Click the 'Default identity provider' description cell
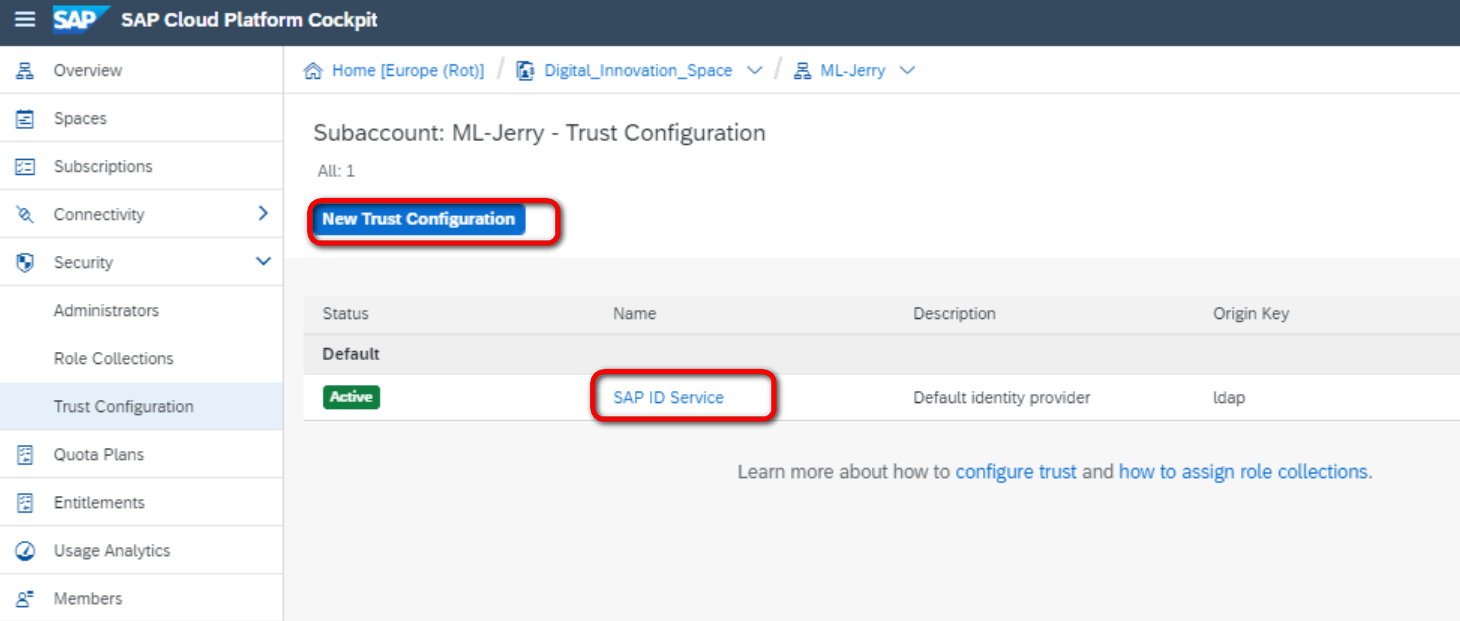The width and height of the screenshot is (1460, 621). (1001, 398)
